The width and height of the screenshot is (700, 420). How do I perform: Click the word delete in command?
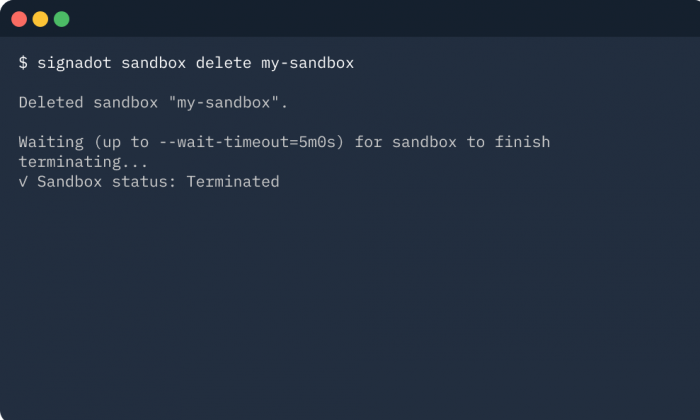(223, 63)
